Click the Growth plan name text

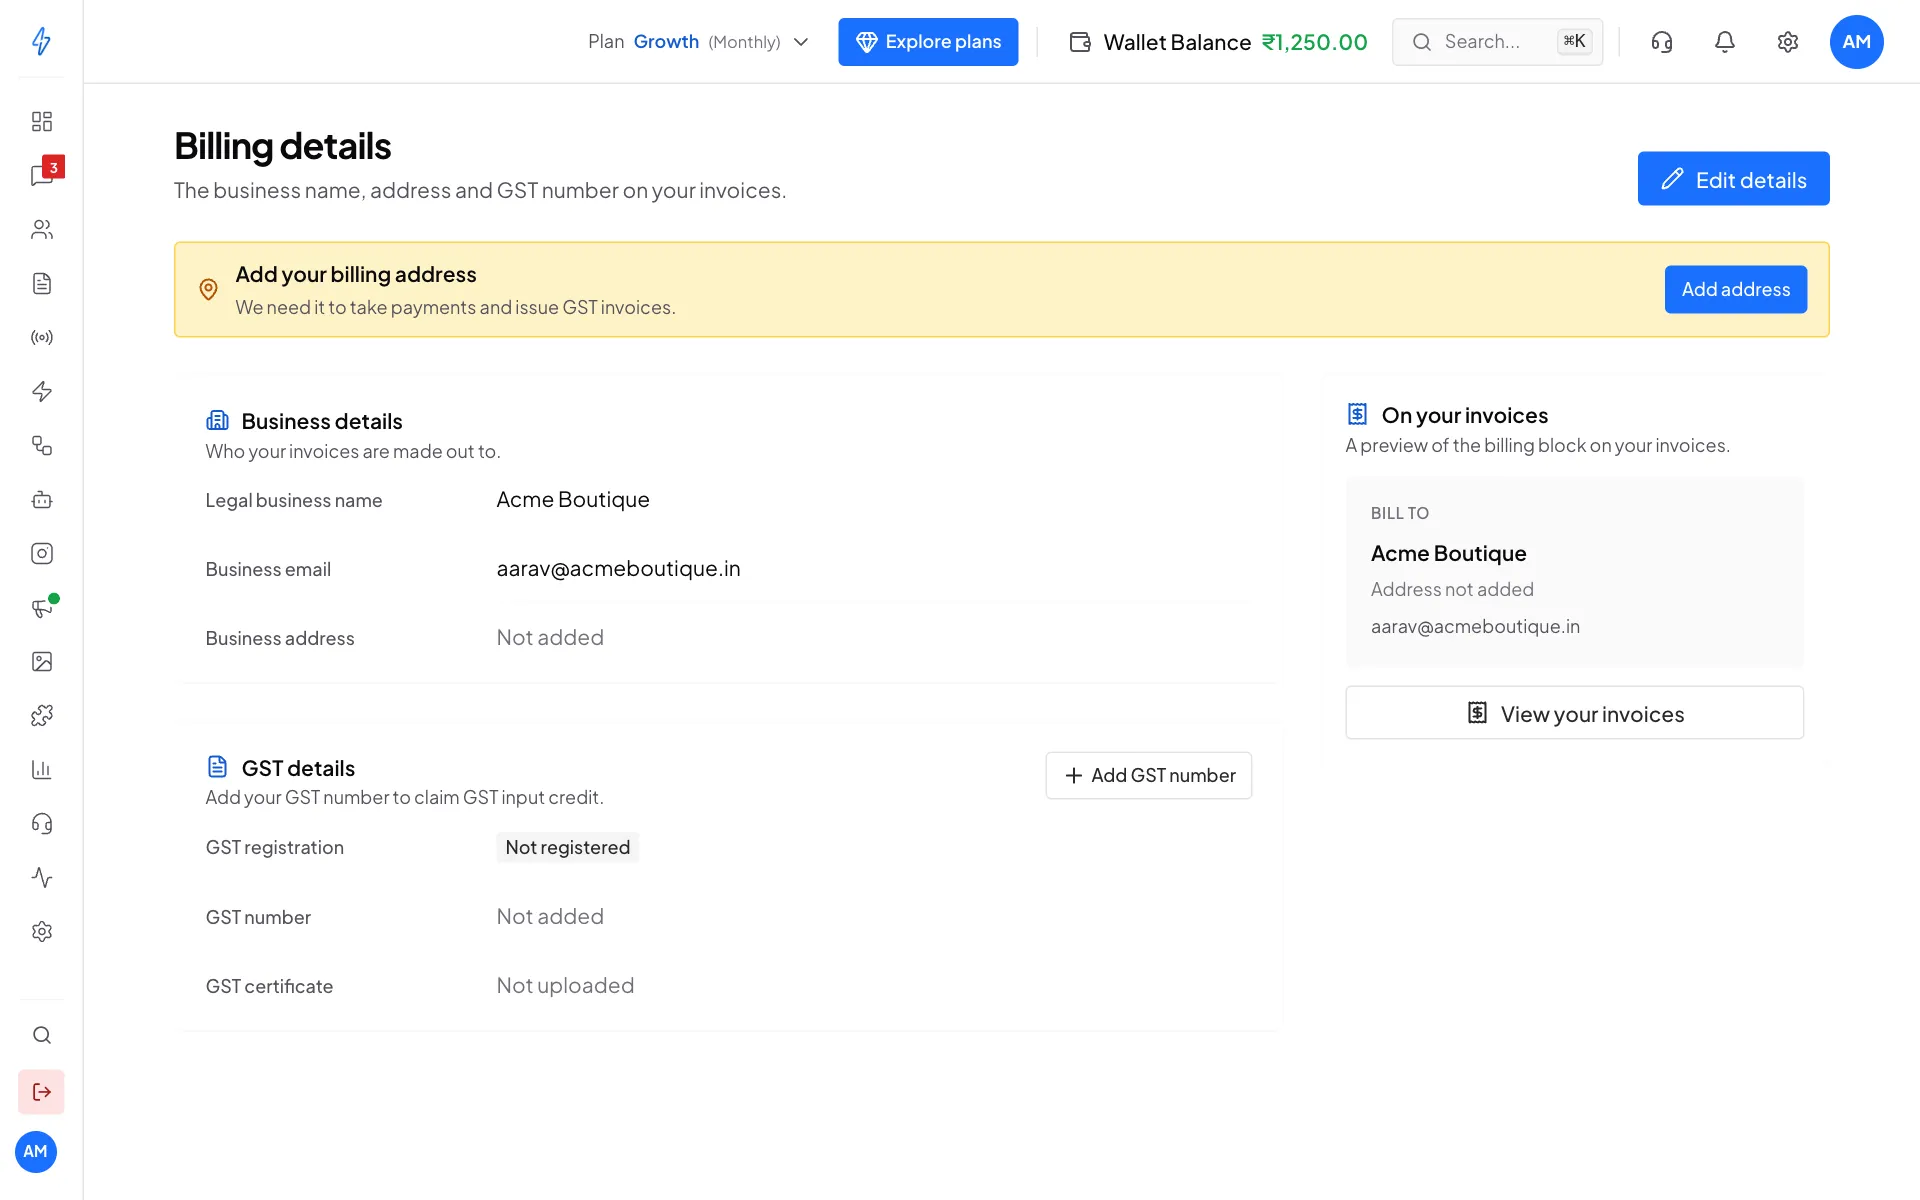tap(666, 42)
